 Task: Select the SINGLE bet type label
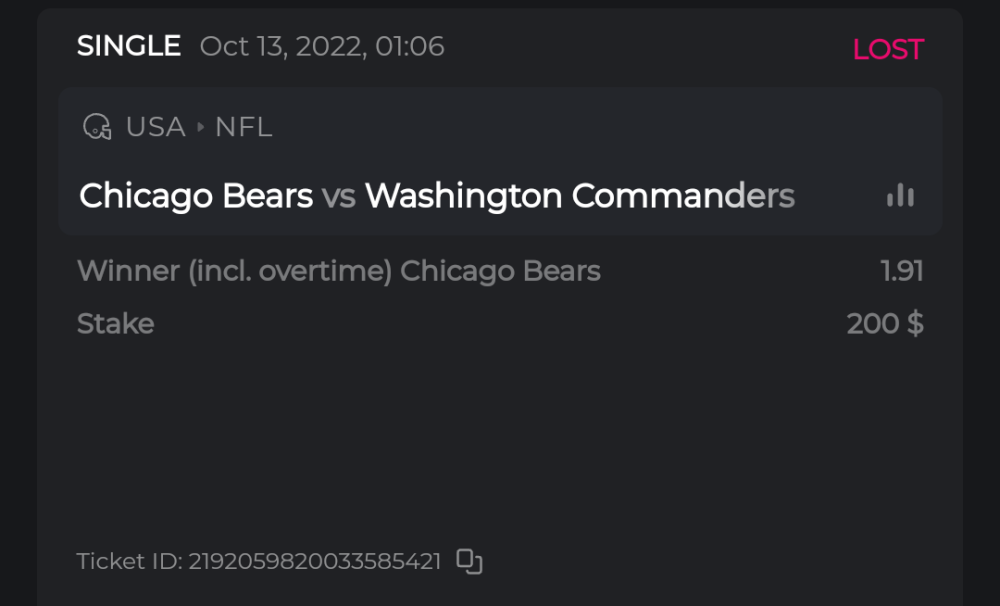point(128,45)
